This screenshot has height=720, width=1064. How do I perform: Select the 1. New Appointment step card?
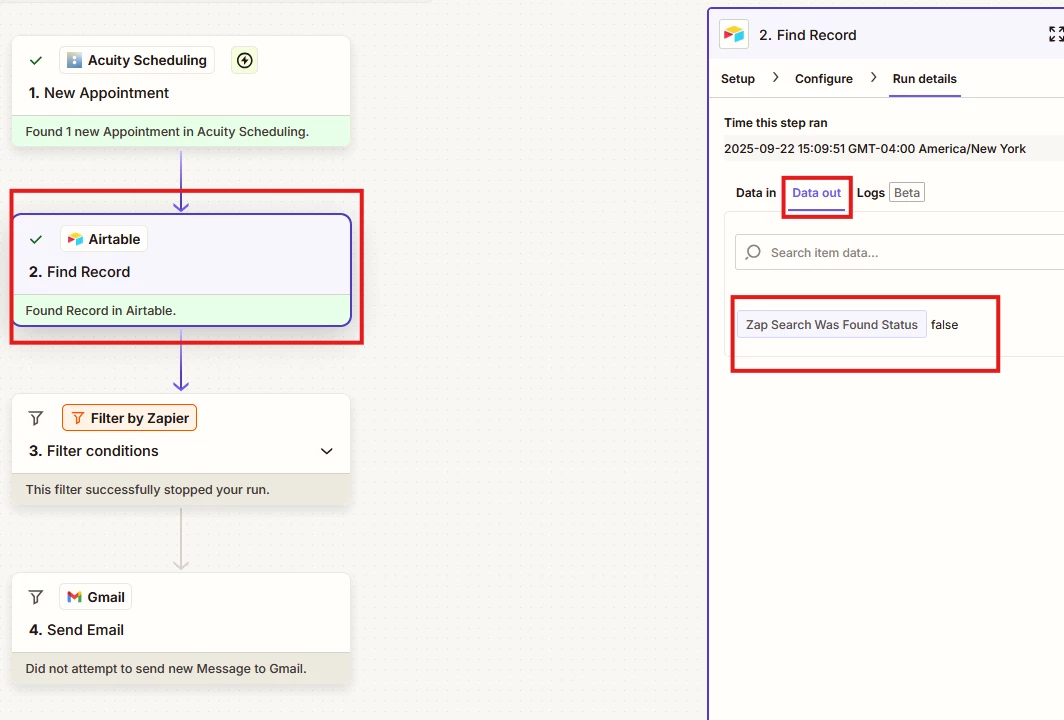(181, 91)
